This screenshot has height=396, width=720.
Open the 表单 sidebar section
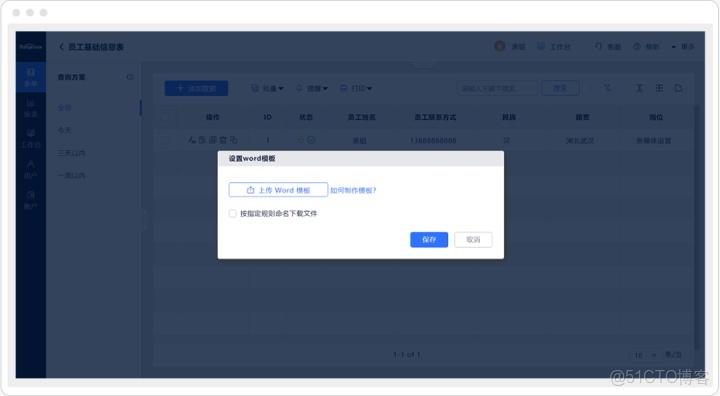coord(31,77)
